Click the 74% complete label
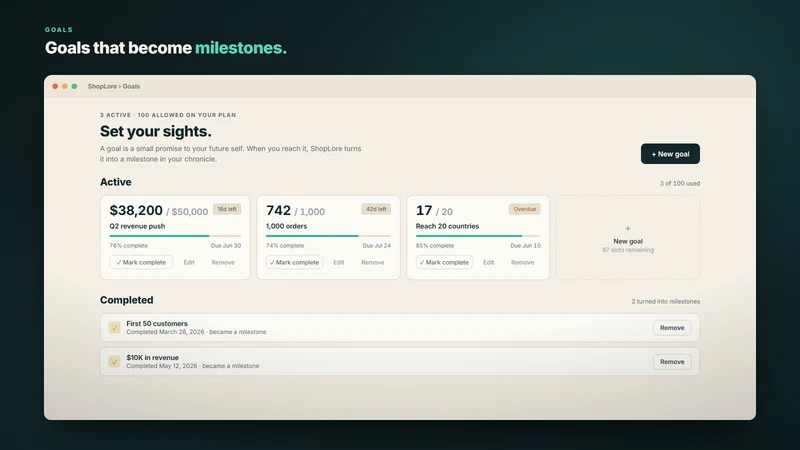 (x=285, y=245)
